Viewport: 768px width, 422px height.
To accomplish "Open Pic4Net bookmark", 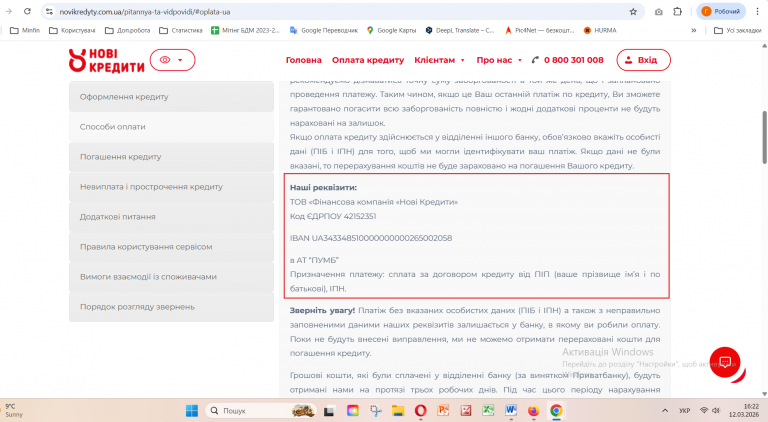I will coord(539,30).
